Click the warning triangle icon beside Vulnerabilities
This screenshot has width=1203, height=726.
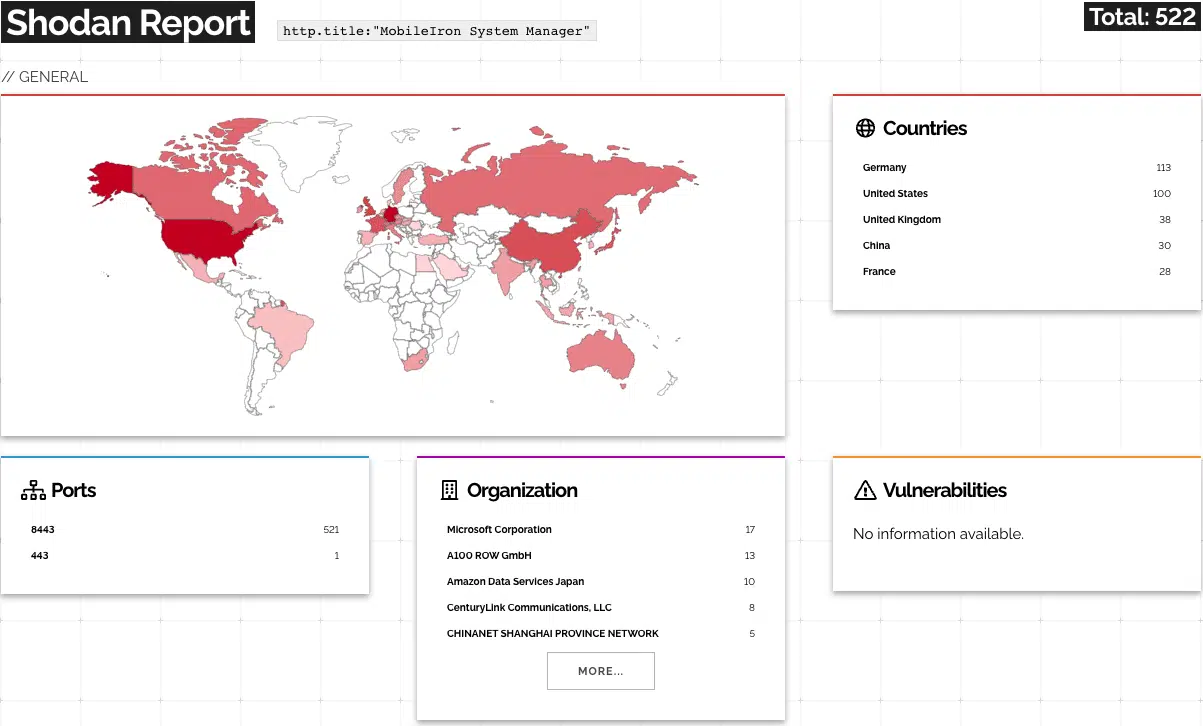pos(865,490)
